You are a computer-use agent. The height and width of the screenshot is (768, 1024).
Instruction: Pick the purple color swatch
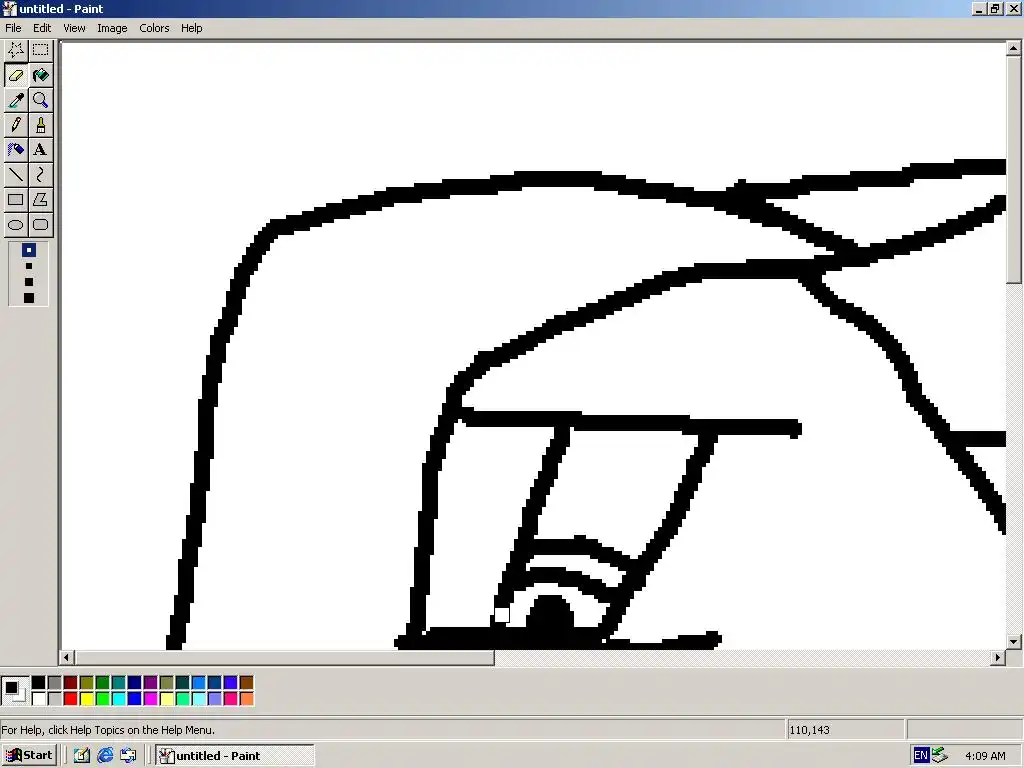(150, 682)
